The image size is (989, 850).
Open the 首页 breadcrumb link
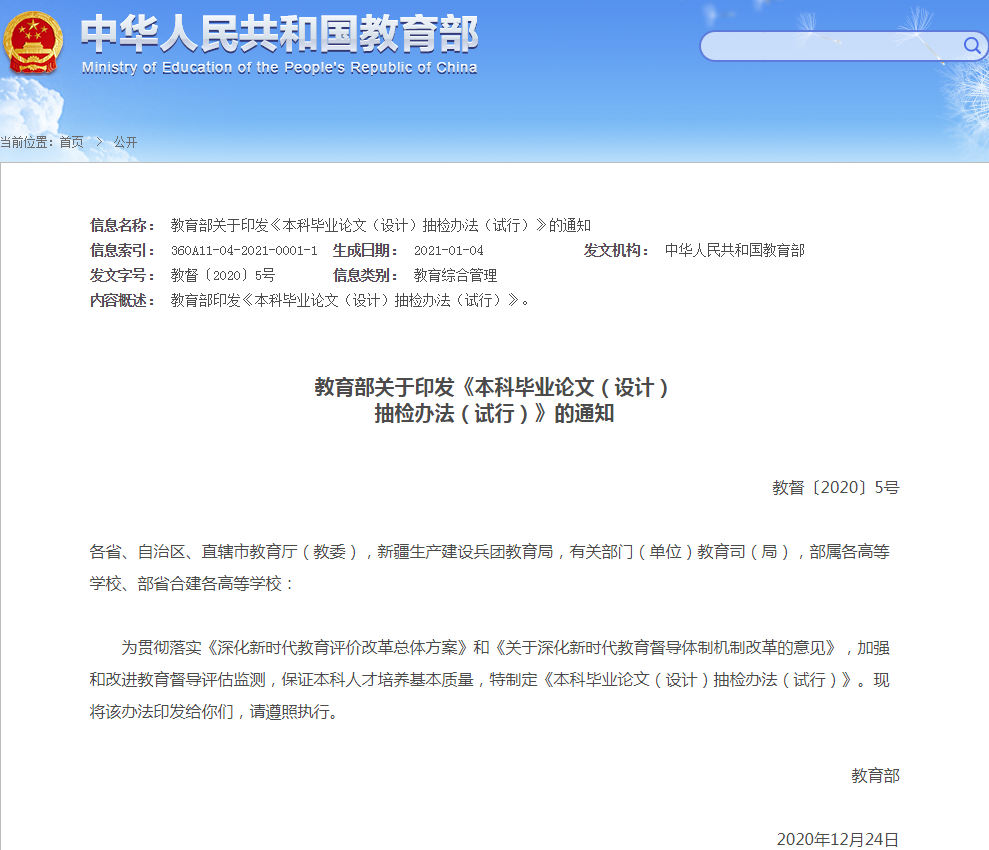pos(71,143)
